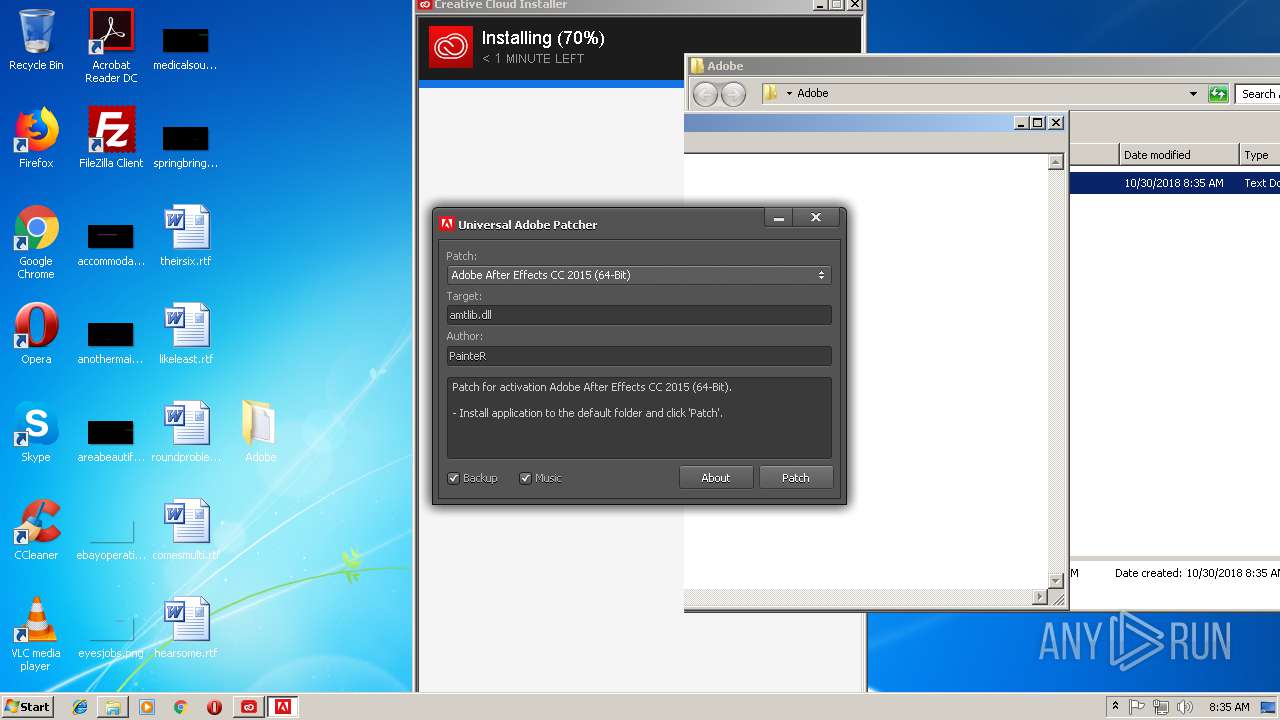The width and height of the screenshot is (1280, 720).
Task: Select the eyesjobs.png desktop file
Action: 111,634
